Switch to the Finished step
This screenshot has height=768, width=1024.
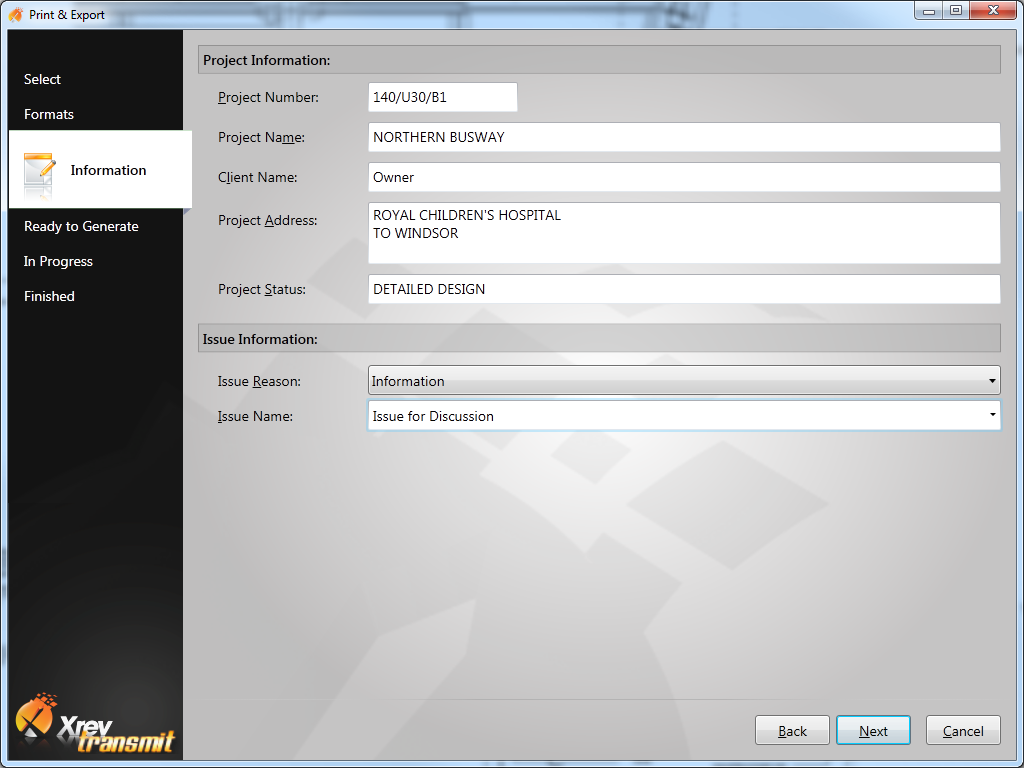[50, 296]
